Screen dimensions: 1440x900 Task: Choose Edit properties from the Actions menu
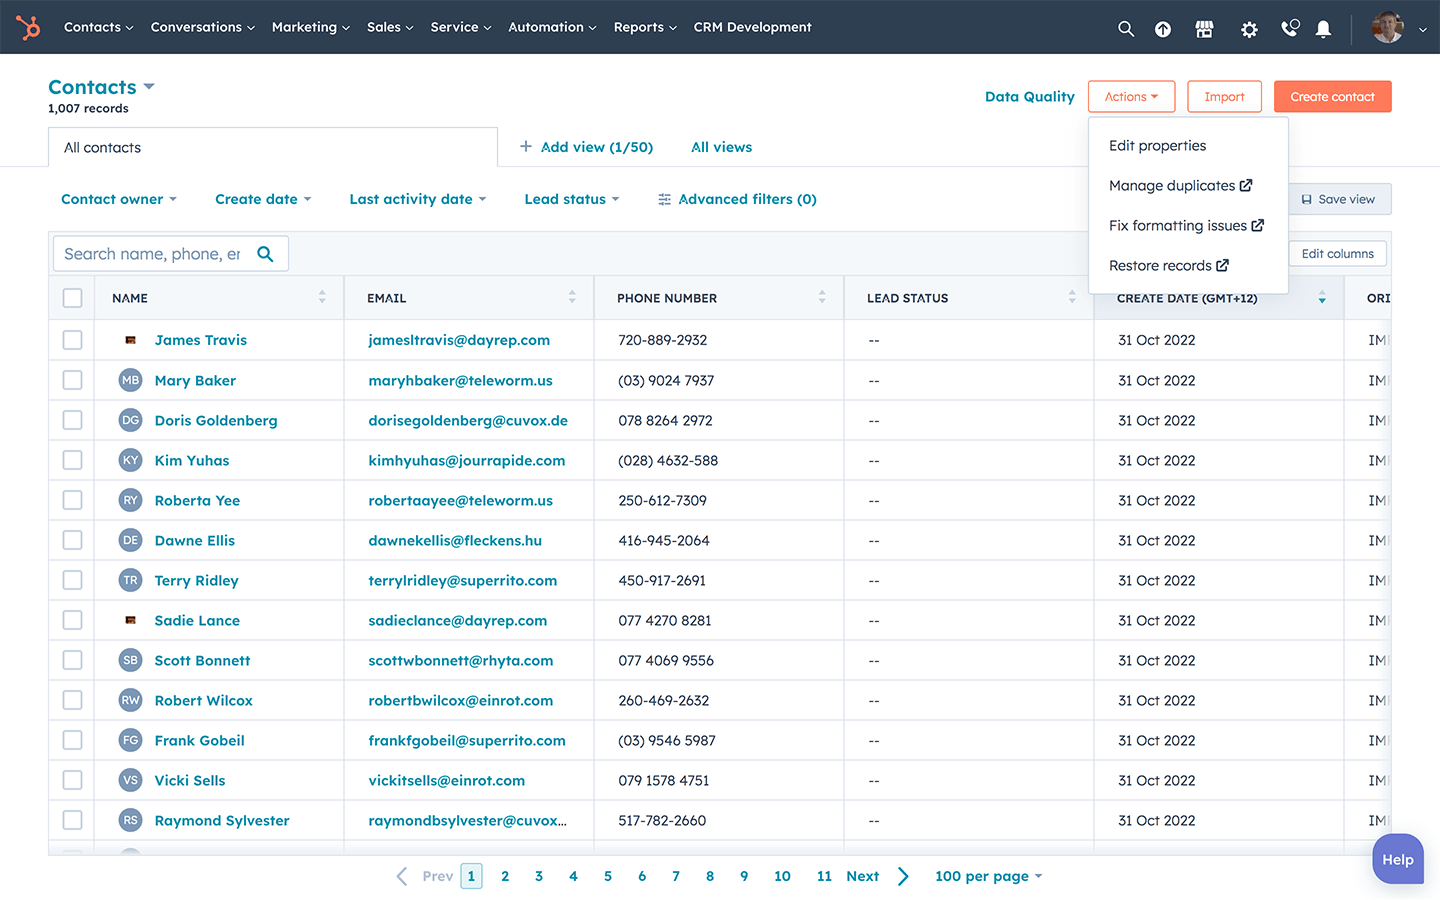[x=1157, y=146]
